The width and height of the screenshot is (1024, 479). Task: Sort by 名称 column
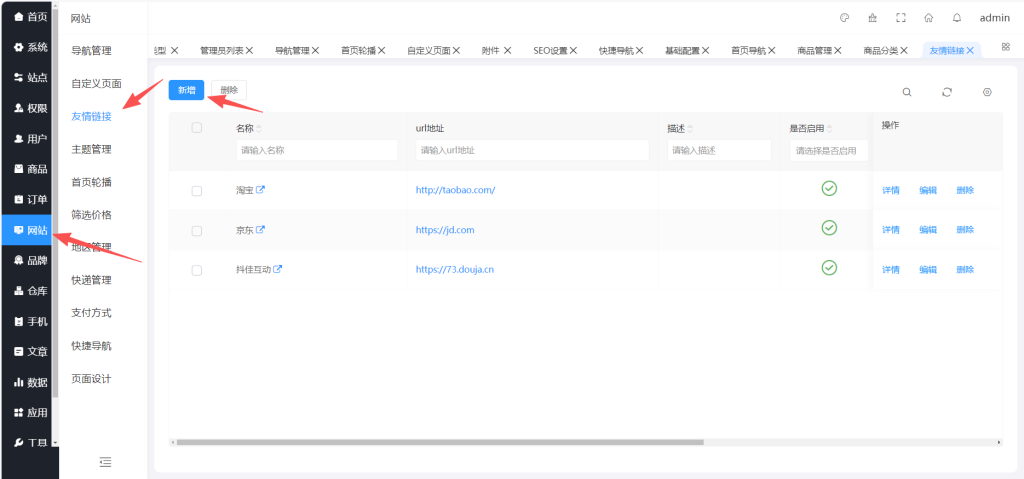click(259, 129)
